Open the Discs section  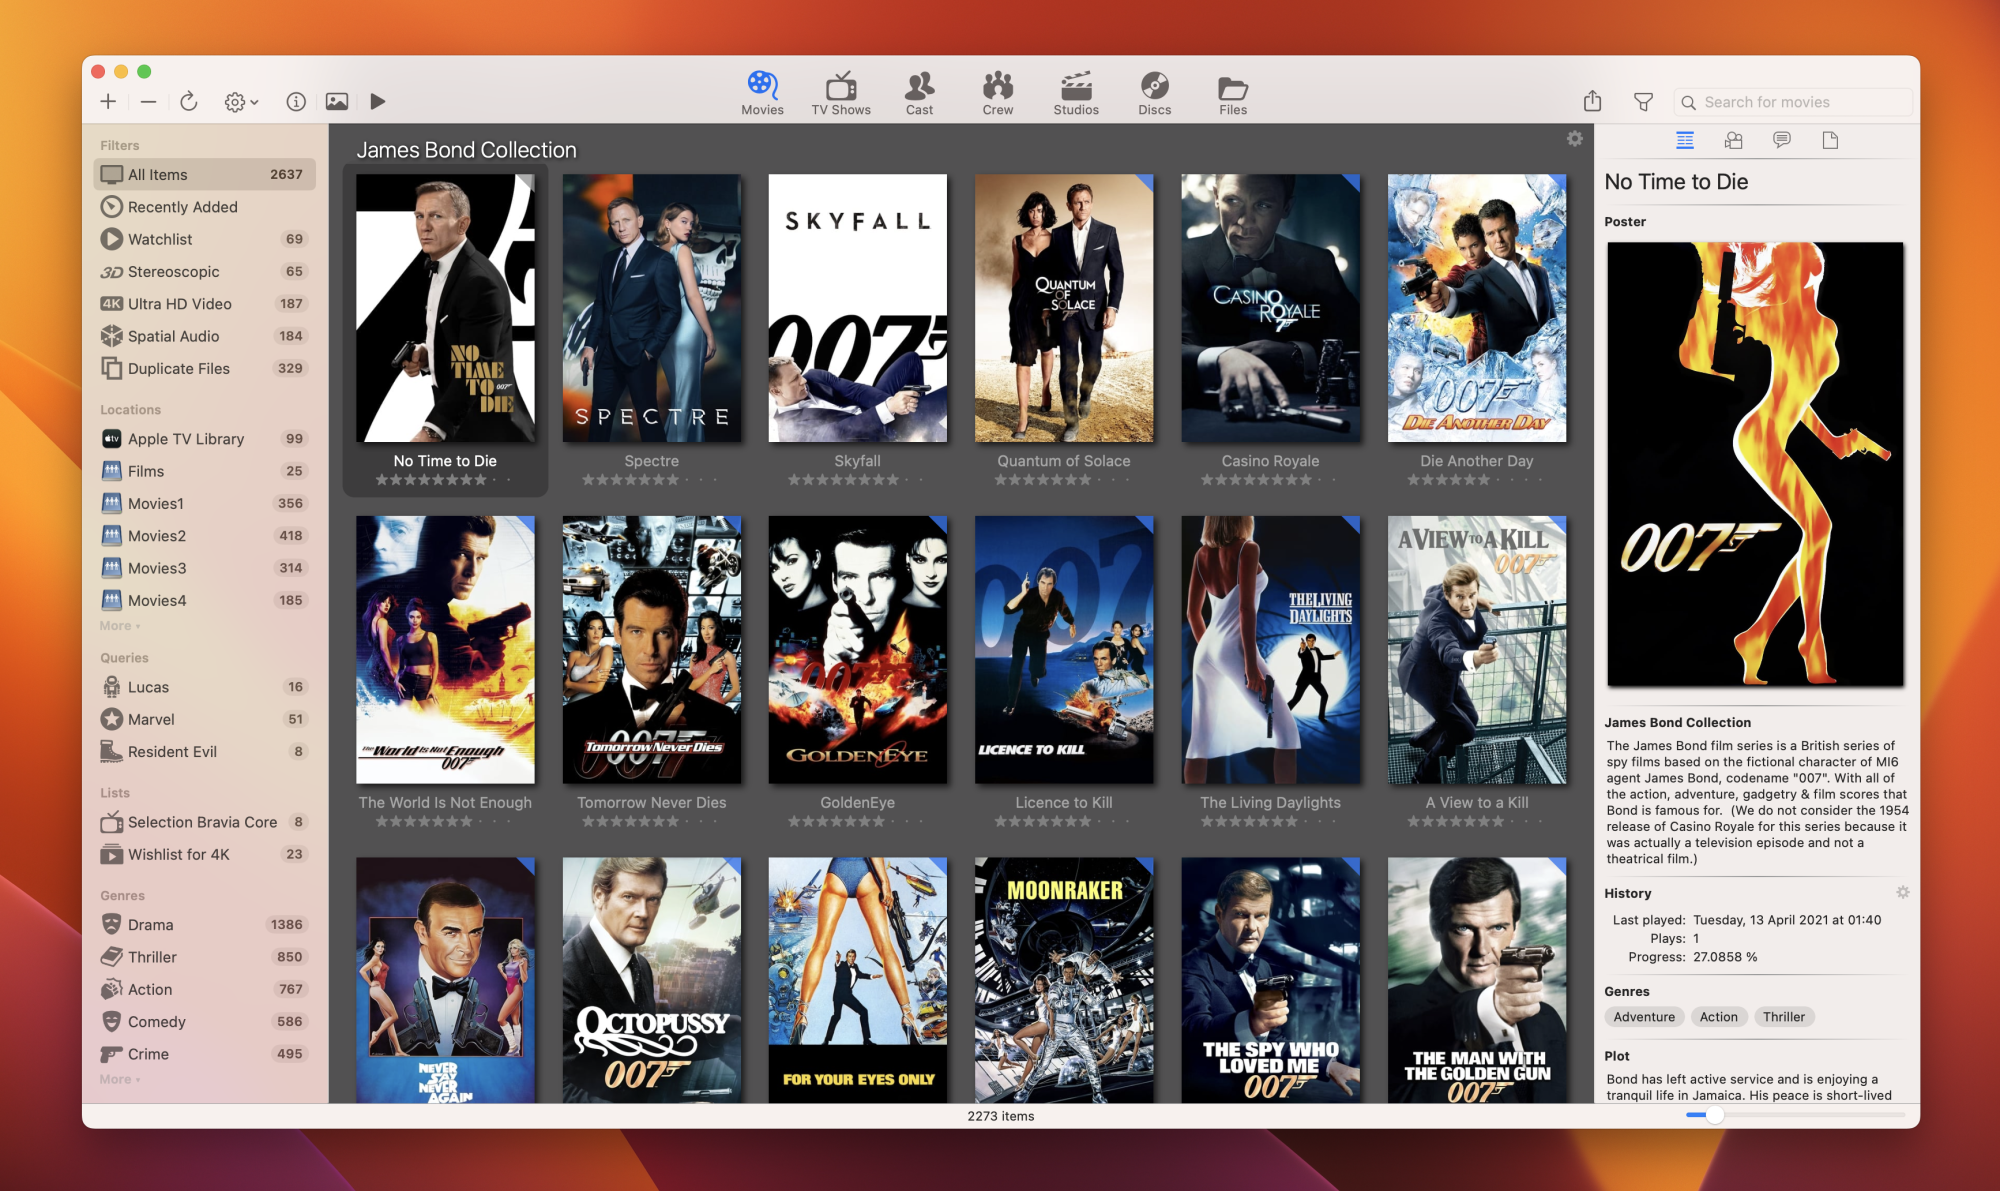[1154, 93]
